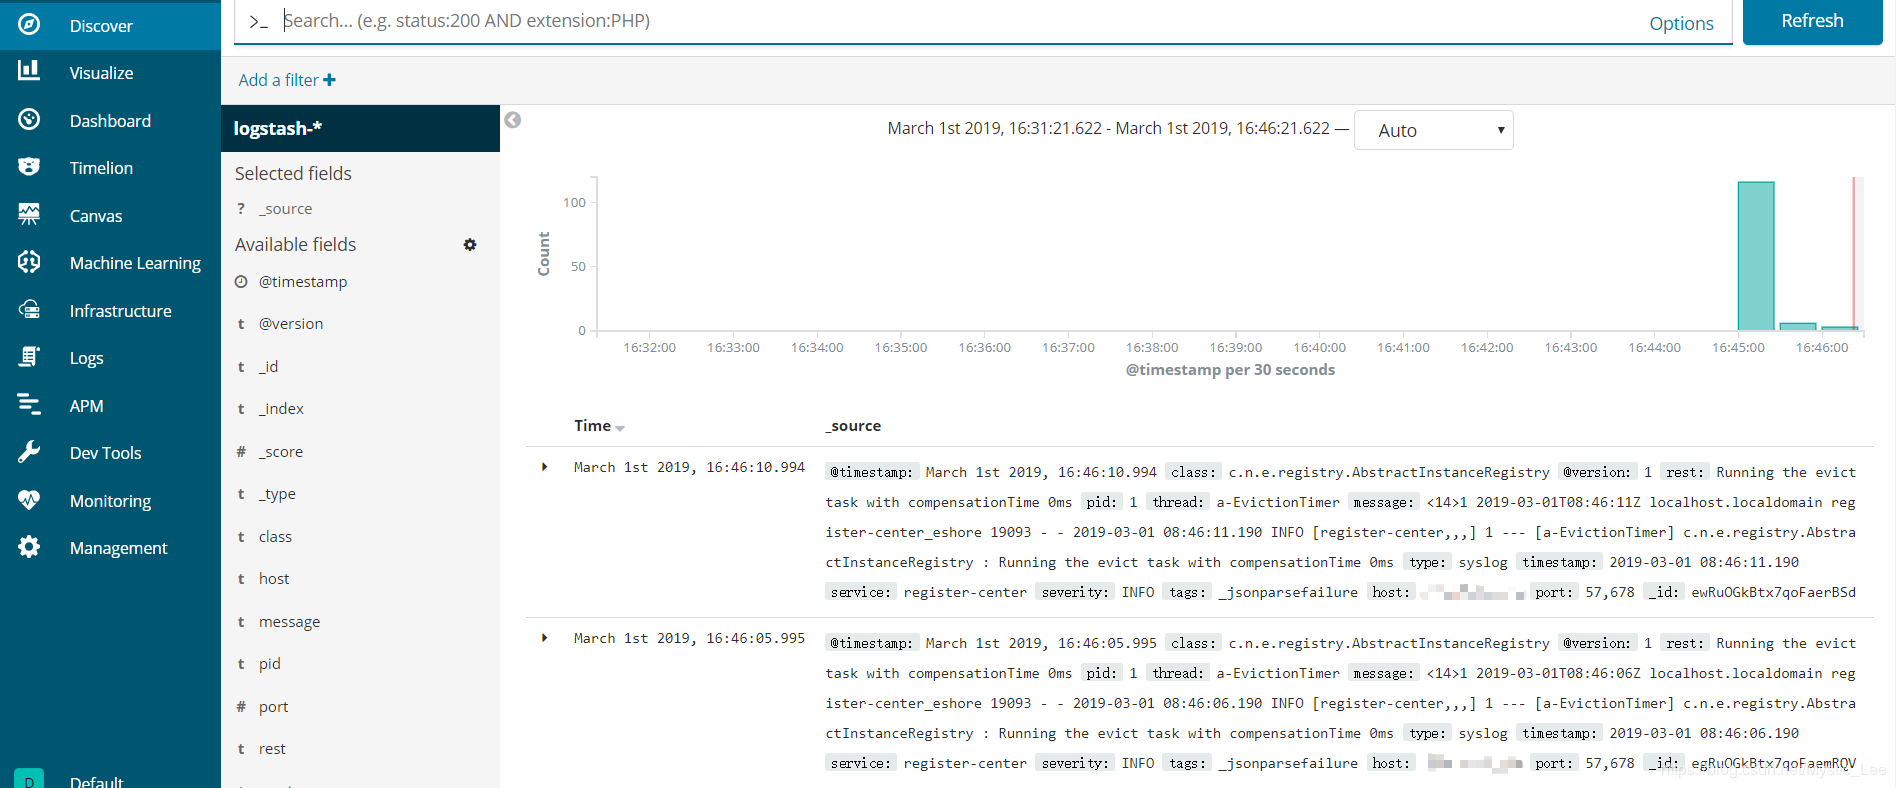Select the _index field in list

coord(281,409)
